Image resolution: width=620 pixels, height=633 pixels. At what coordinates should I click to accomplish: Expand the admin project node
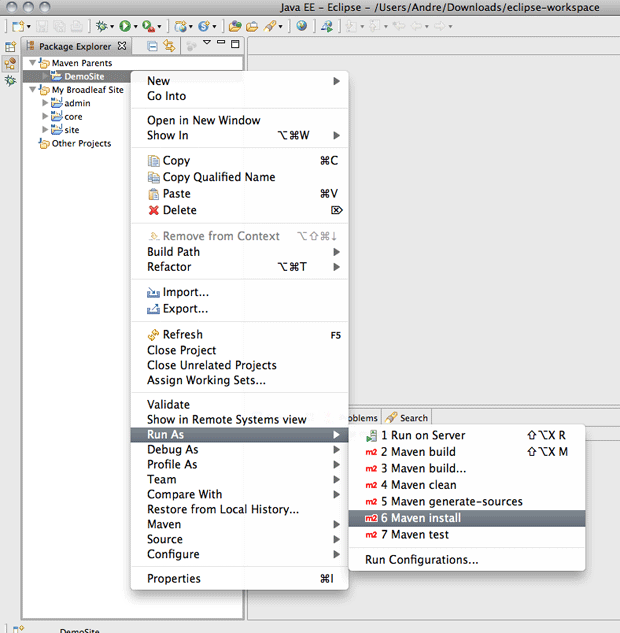tap(45, 103)
